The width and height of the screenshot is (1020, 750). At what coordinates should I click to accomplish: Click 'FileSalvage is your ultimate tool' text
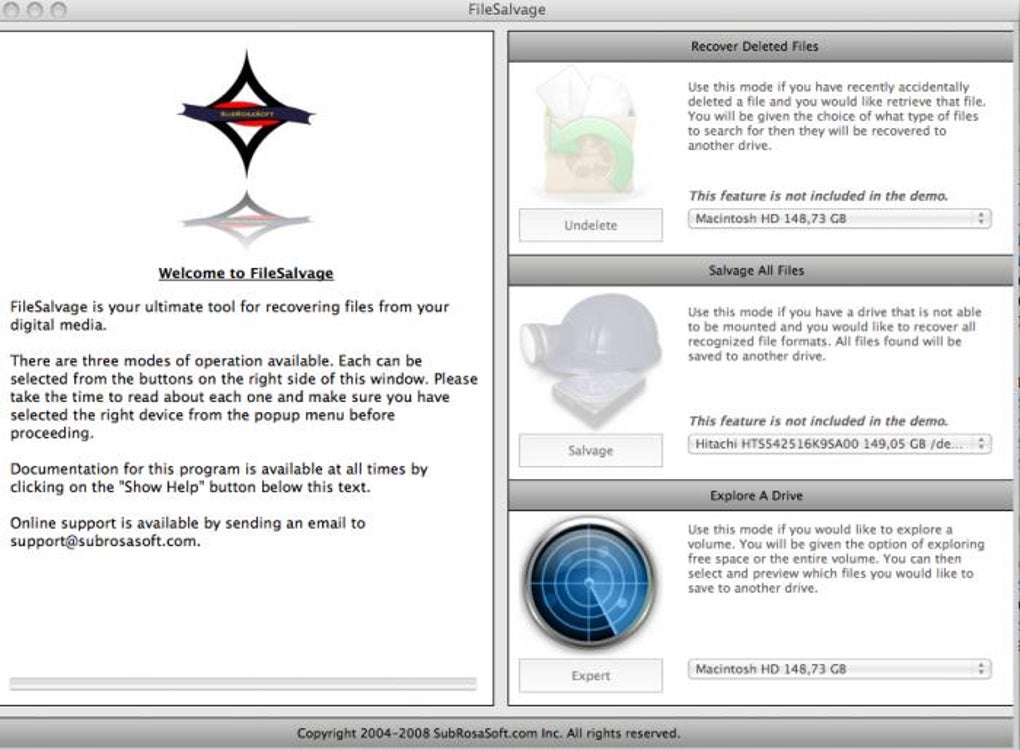point(229,315)
